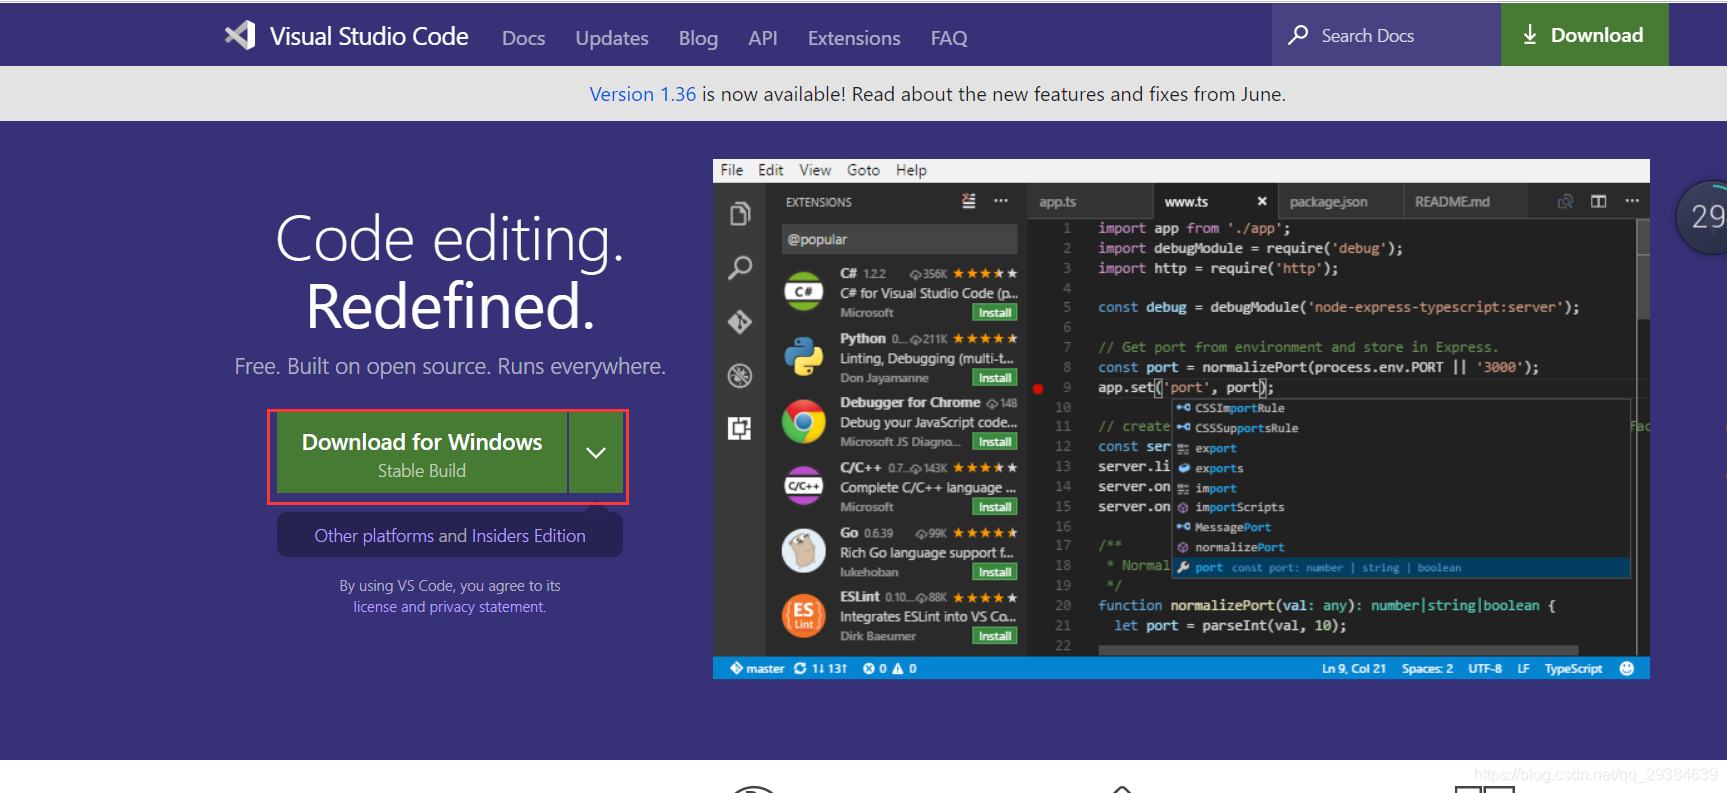Click the editor vertical scrollbar

pyautogui.click(x=1642, y=270)
